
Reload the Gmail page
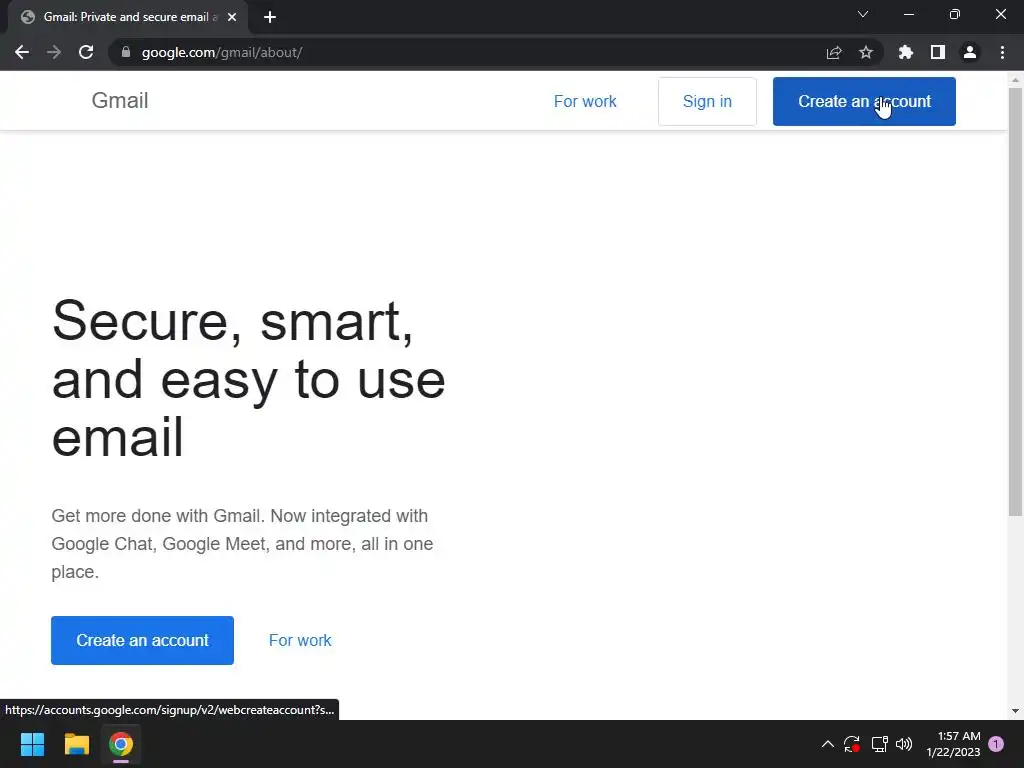tap(86, 52)
